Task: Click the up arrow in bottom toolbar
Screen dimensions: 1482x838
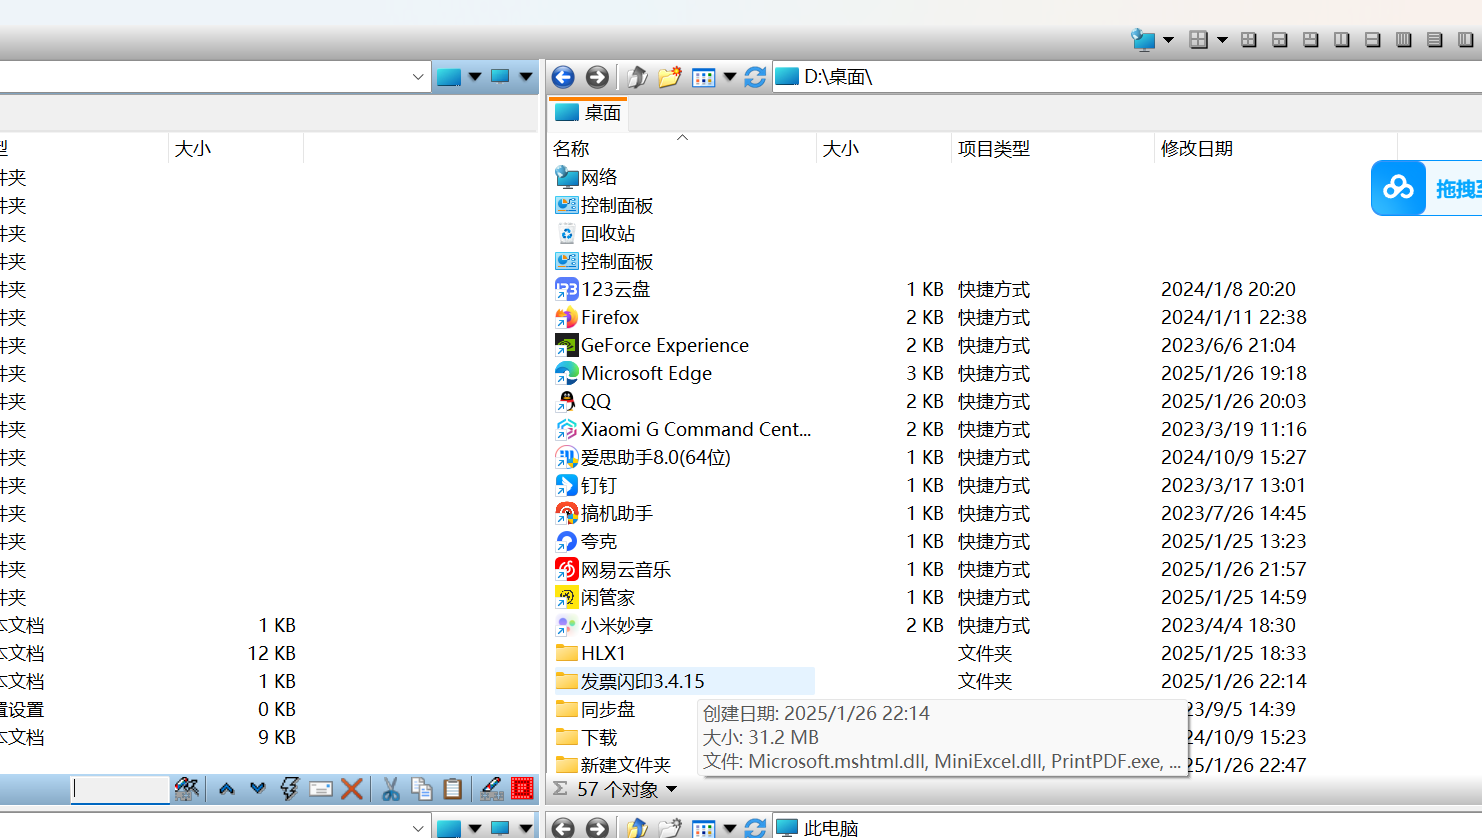Action: point(227,789)
